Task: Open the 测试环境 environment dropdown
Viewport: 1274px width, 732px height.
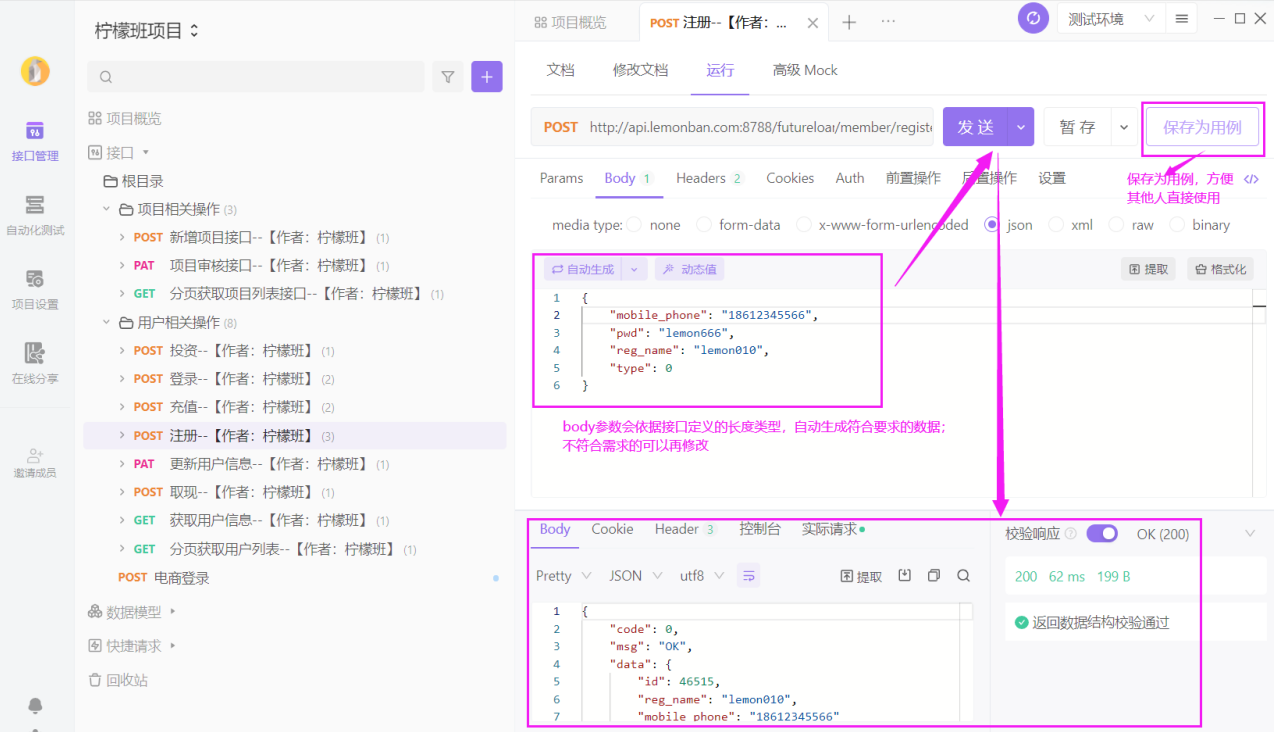Action: (x=1110, y=19)
